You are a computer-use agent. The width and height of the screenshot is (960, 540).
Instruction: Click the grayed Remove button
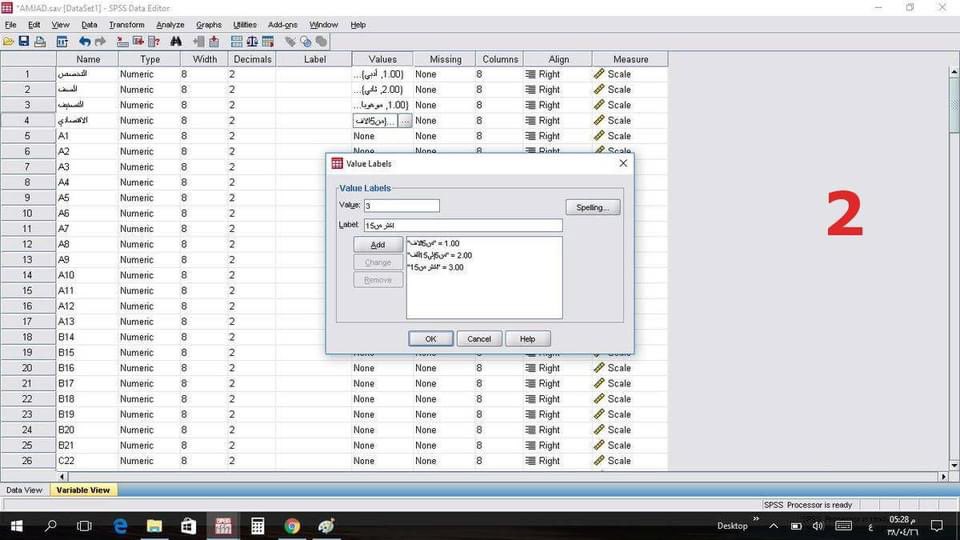(378, 280)
